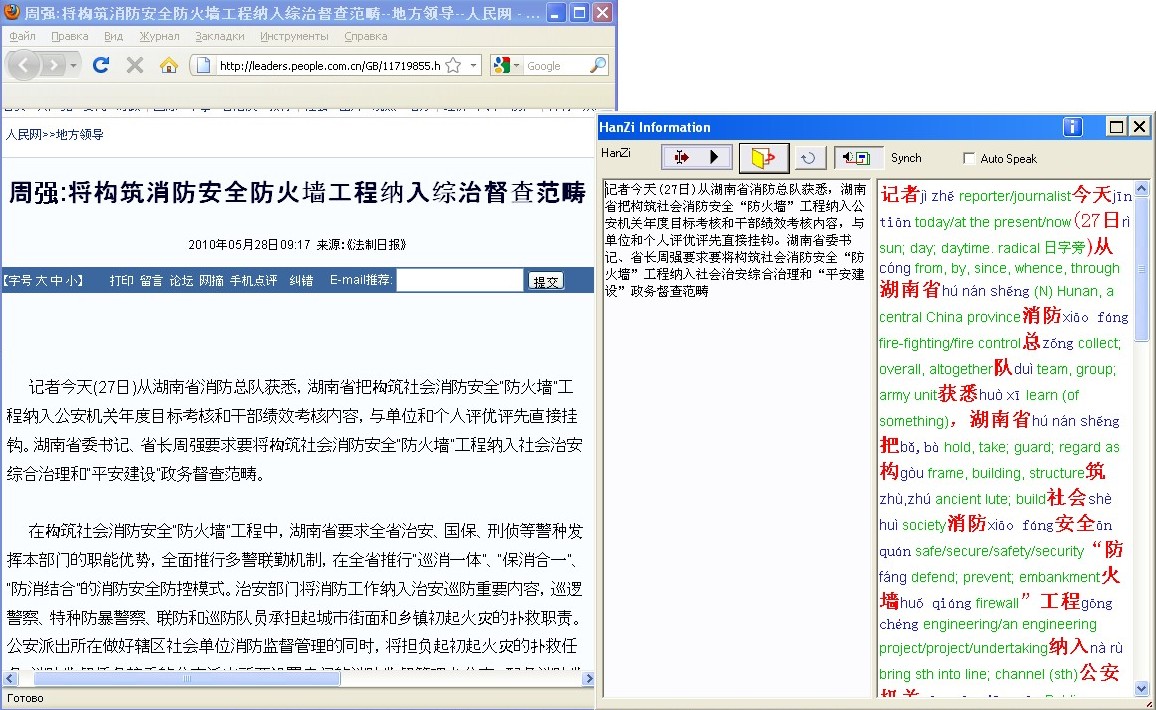Click the 留言 link
Image resolution: width=1156 pixels, height=710 pixels.
click(151, 280)
